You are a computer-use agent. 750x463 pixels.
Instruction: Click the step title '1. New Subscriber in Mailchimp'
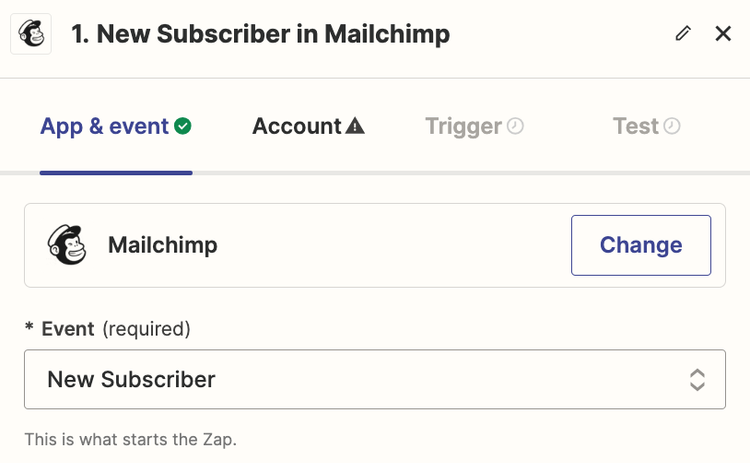(260, 34)
